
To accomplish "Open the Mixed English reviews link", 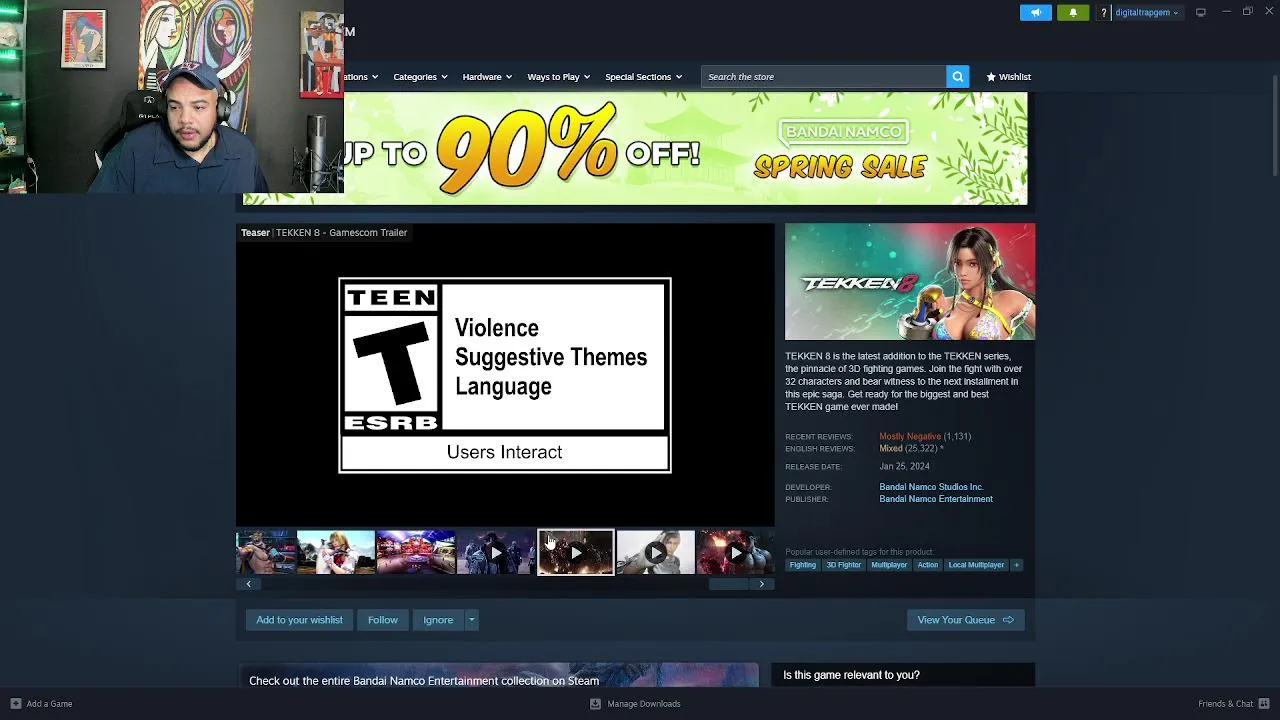I will coord(891,449).
